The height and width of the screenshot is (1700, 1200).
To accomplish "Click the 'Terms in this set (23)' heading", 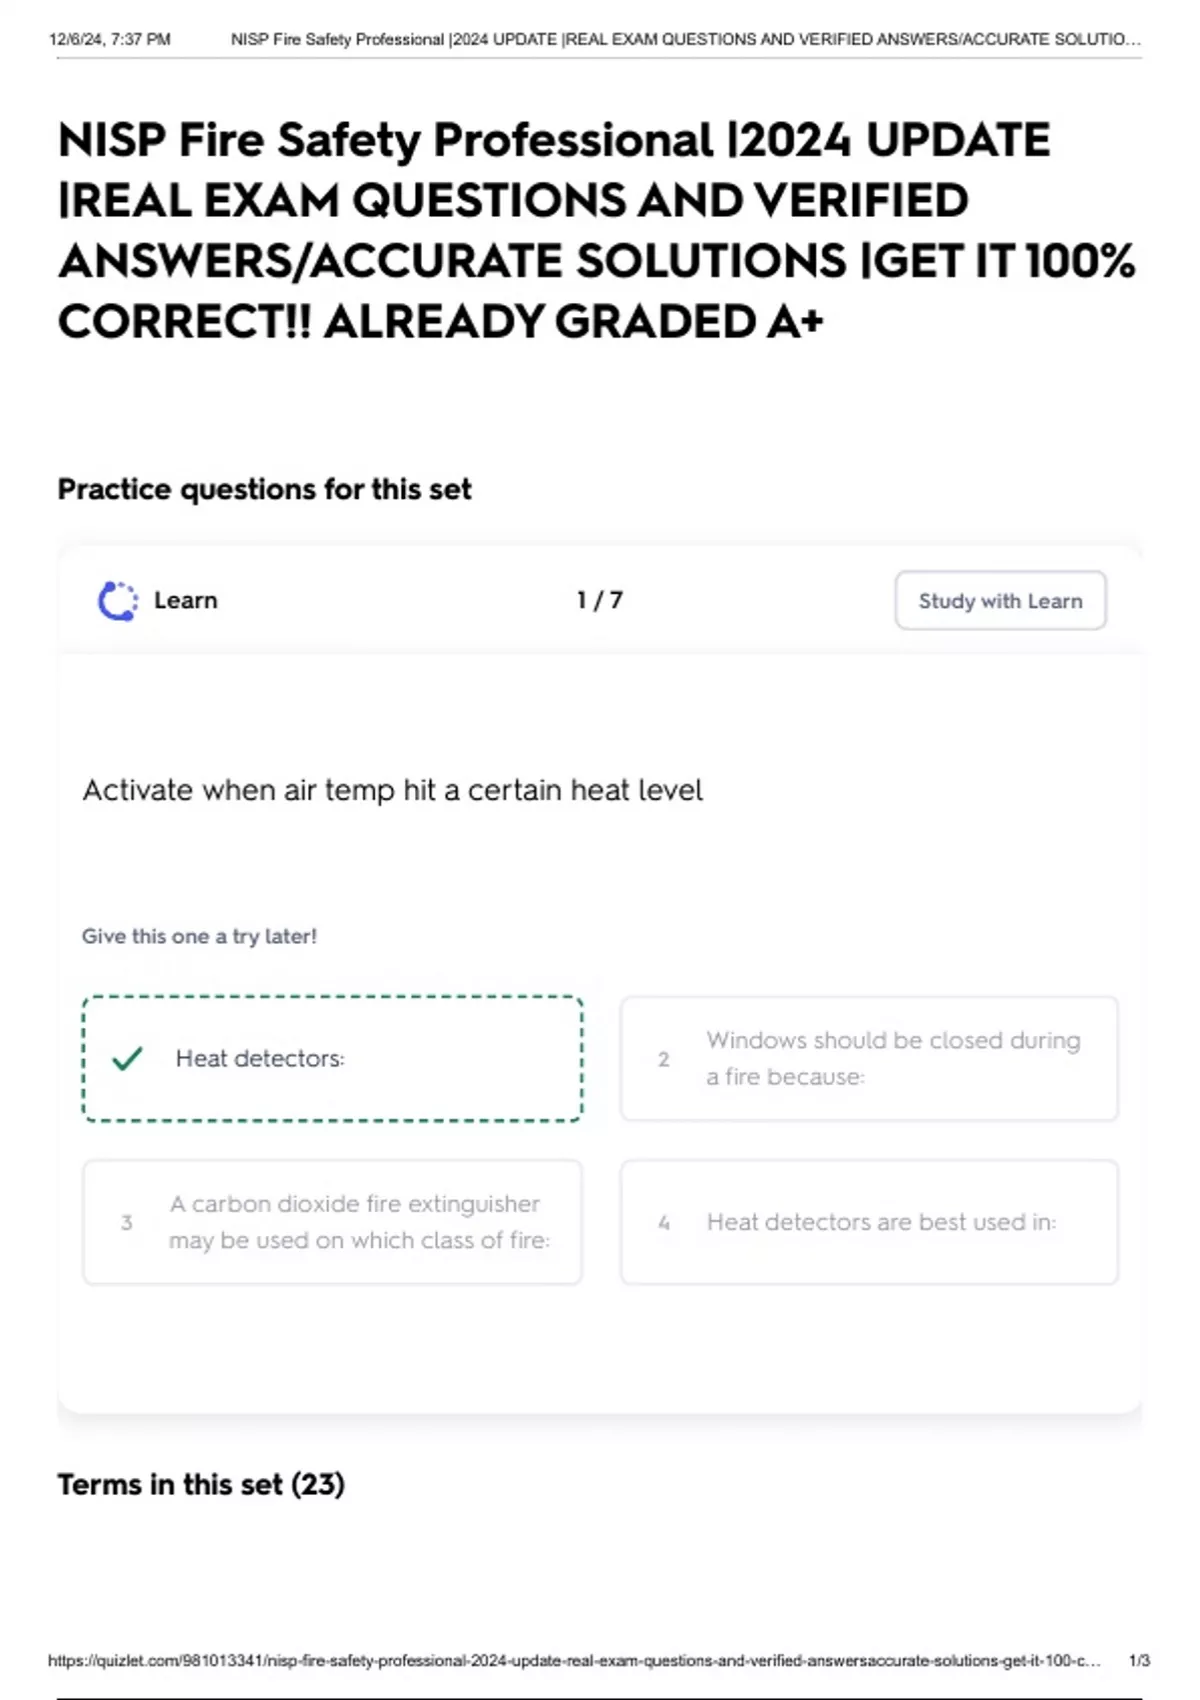I will click(201, 1484).
